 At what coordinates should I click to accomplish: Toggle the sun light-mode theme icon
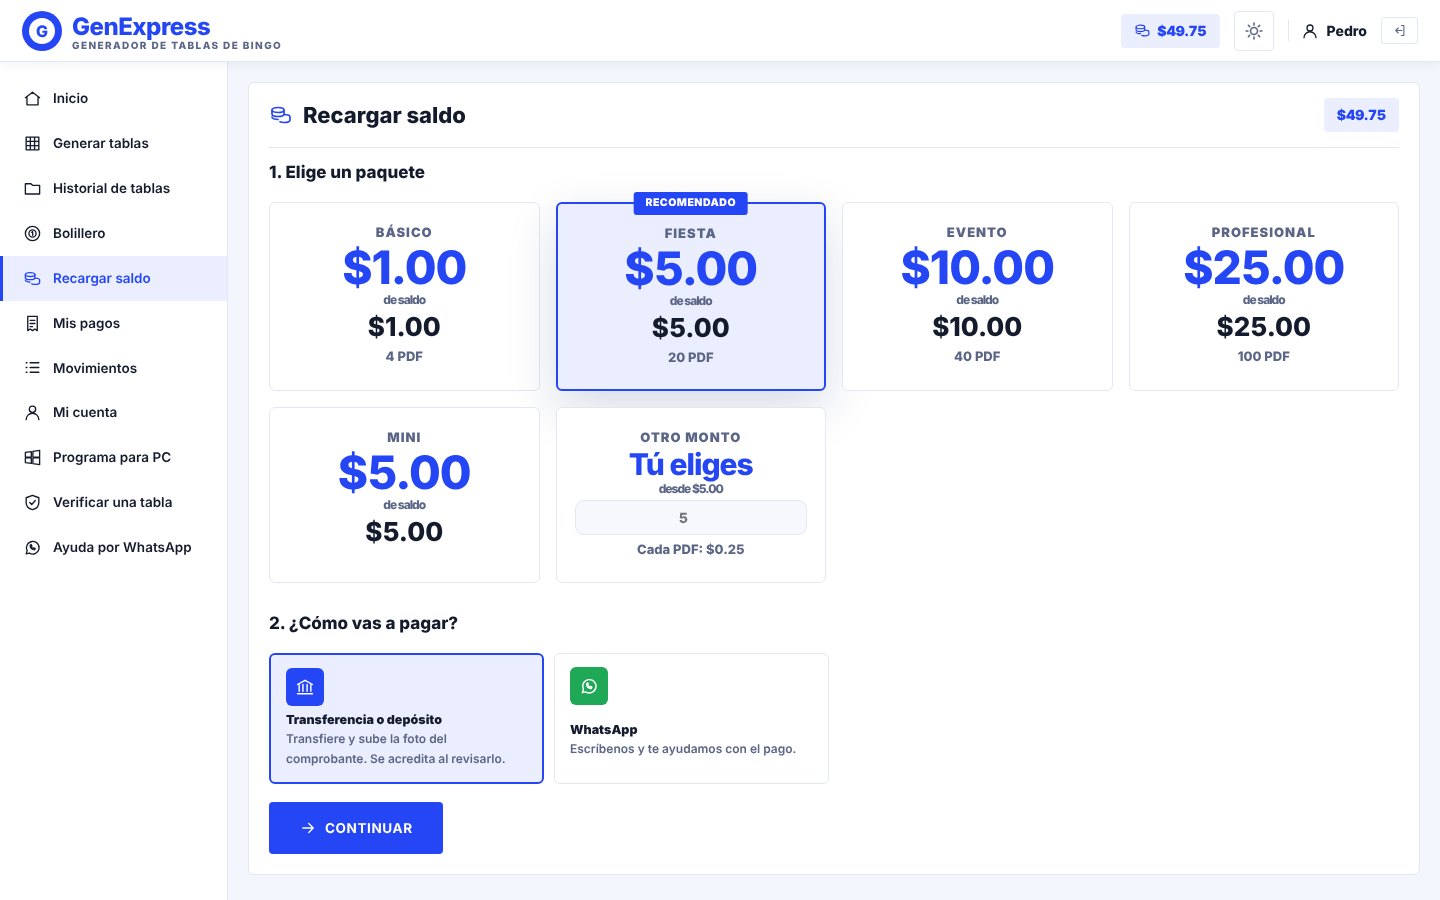point(1254,31)
